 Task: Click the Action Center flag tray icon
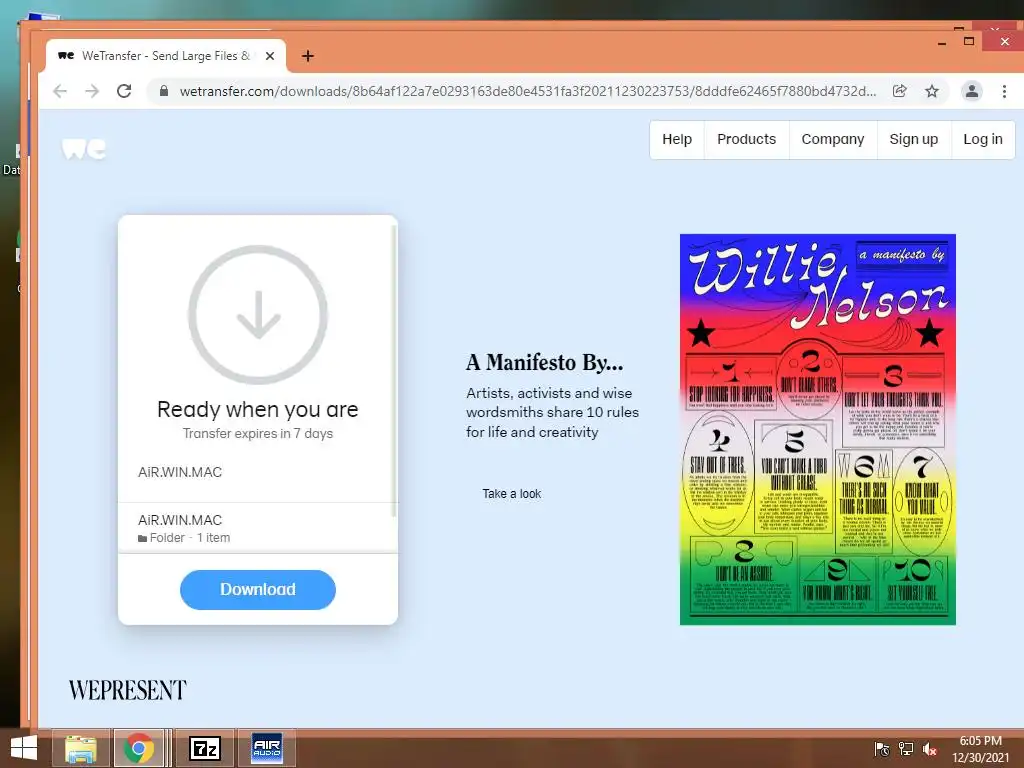pyautogui.click(x=882, y=749)
